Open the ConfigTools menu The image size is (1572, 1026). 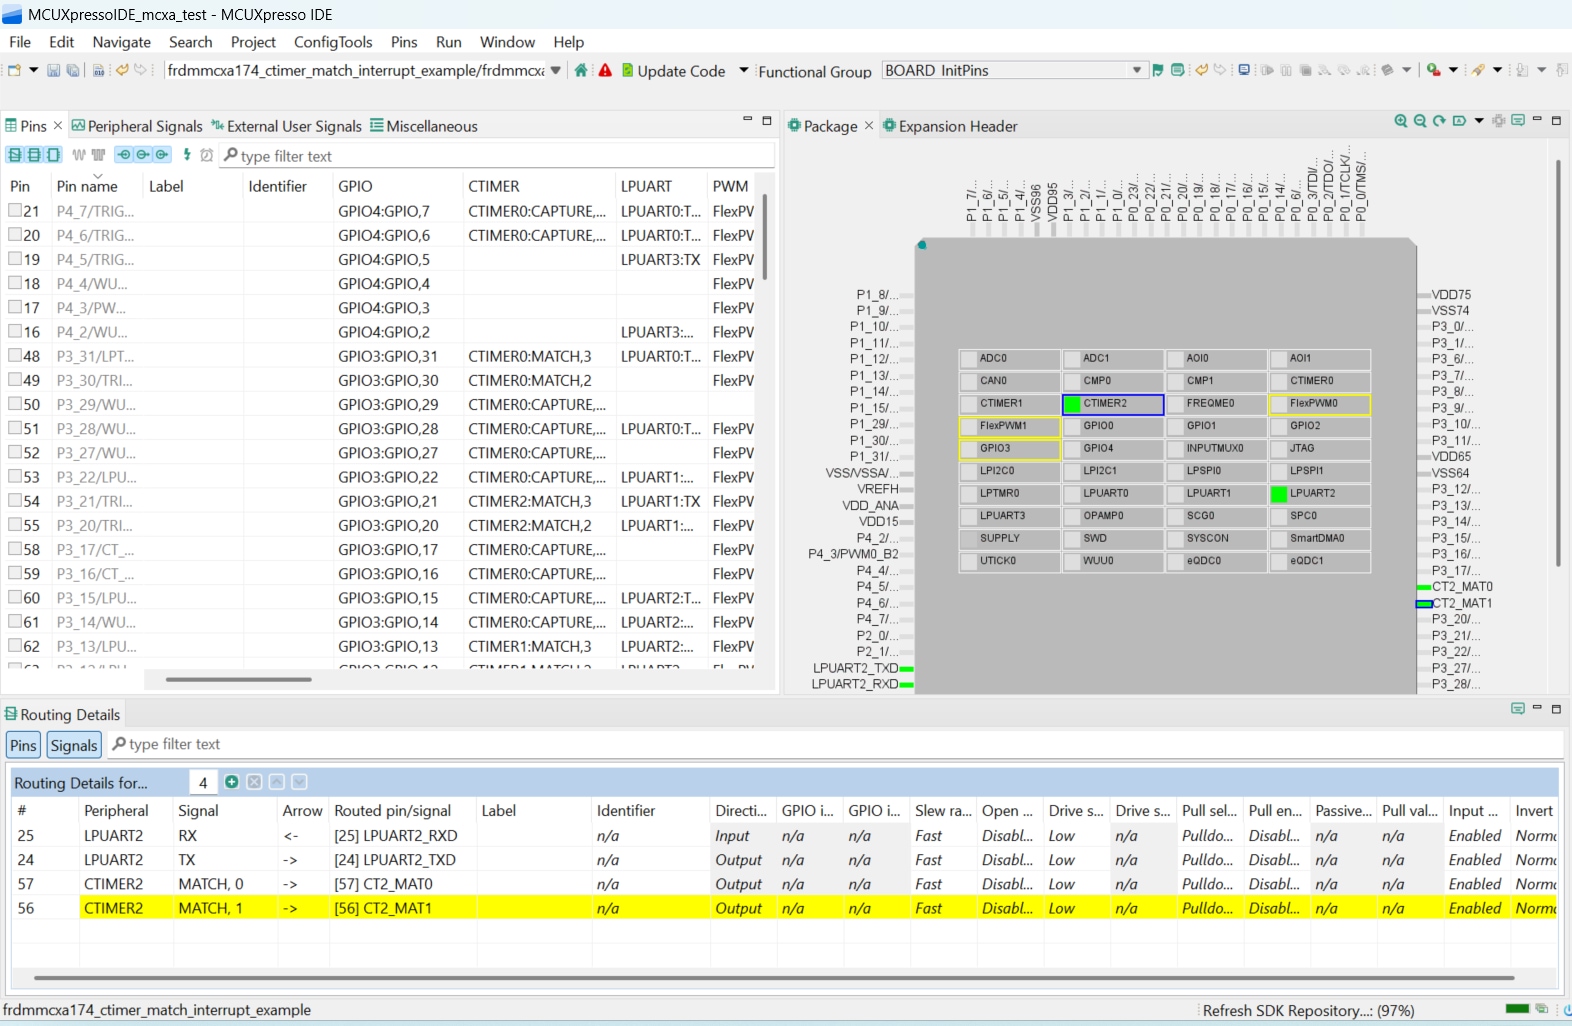333,42
